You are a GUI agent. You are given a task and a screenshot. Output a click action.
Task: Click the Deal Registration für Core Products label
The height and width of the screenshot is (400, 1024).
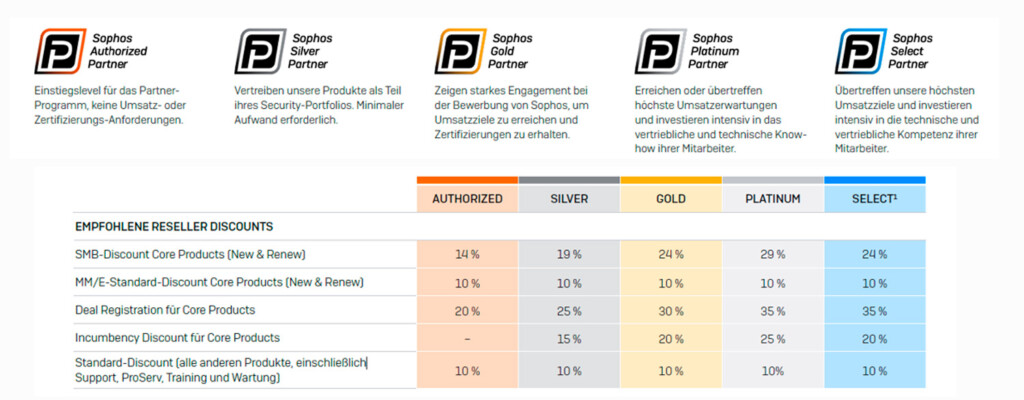165,310
